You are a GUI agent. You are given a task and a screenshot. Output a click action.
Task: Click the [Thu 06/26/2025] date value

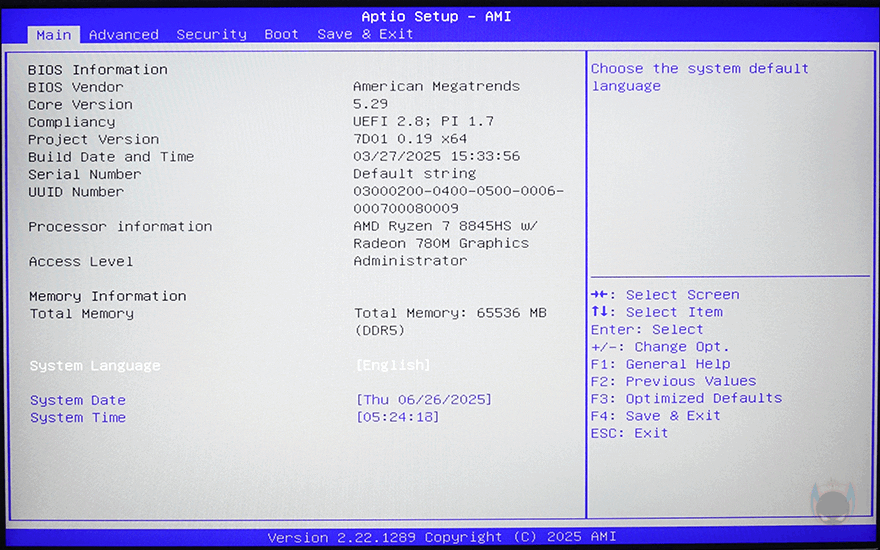tap(424, 400)
